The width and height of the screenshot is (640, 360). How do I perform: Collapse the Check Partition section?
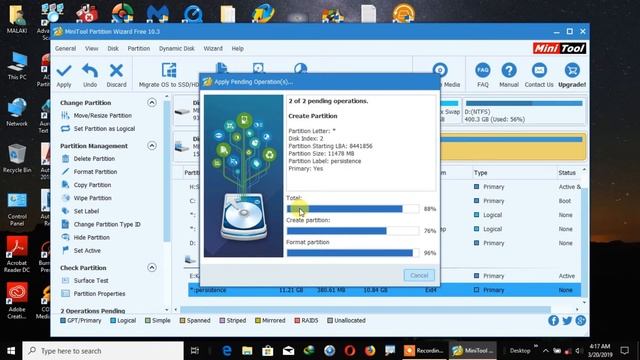click(152, 267)
